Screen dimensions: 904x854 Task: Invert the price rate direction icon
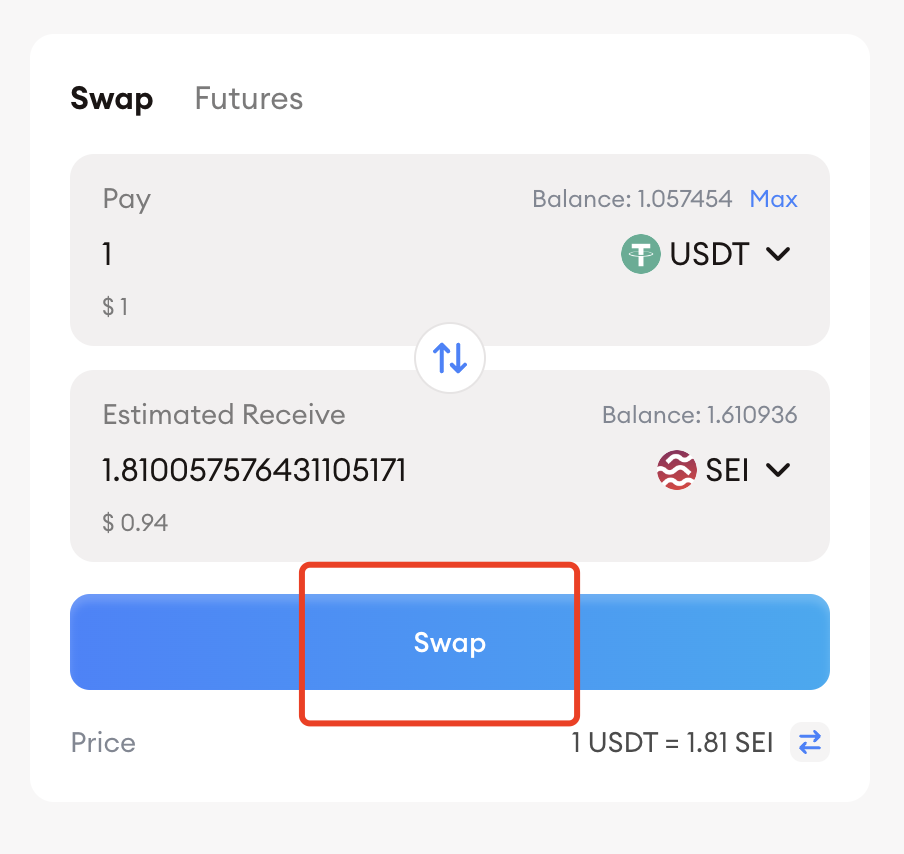point(810,742)
